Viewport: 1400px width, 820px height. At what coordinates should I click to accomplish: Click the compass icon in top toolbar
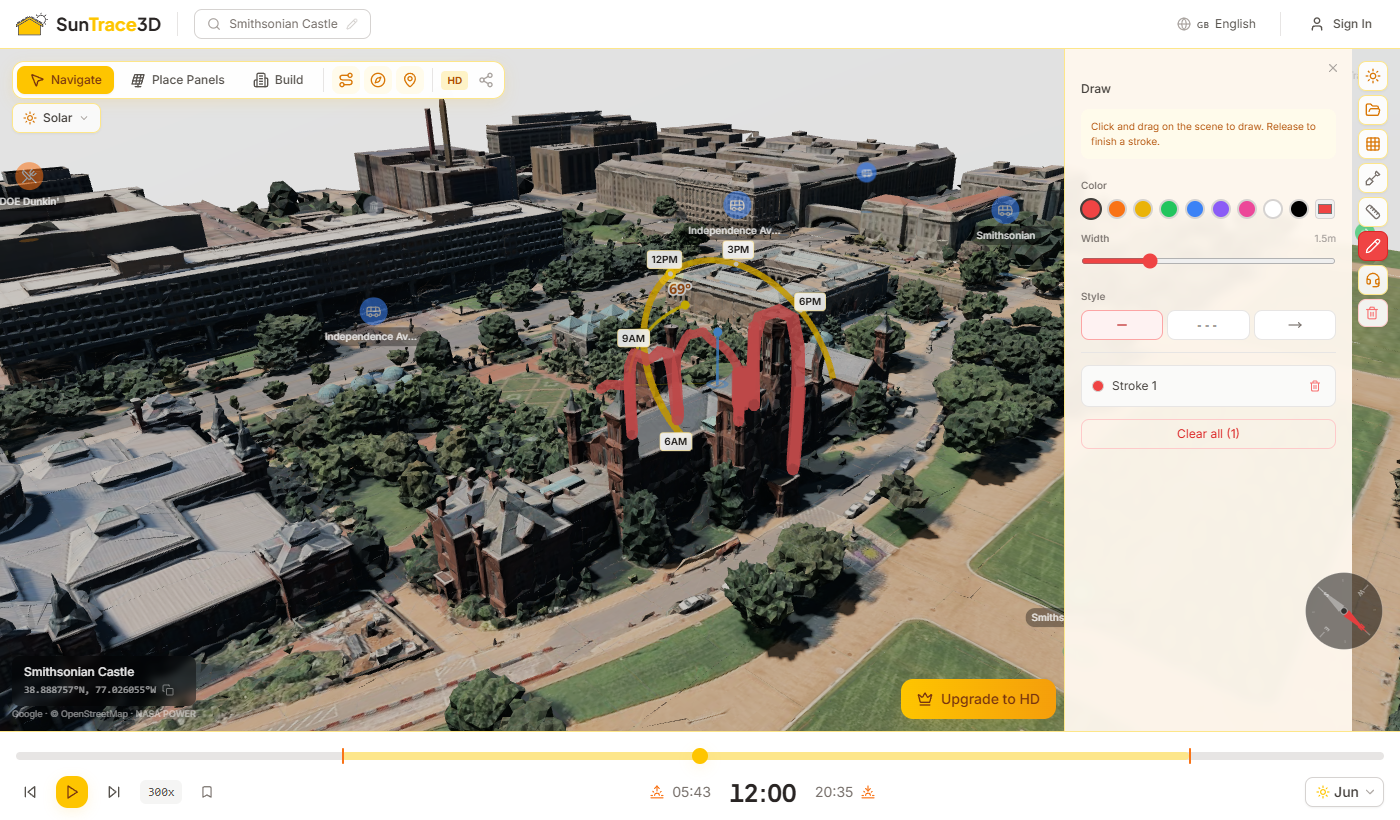point(378,80)
